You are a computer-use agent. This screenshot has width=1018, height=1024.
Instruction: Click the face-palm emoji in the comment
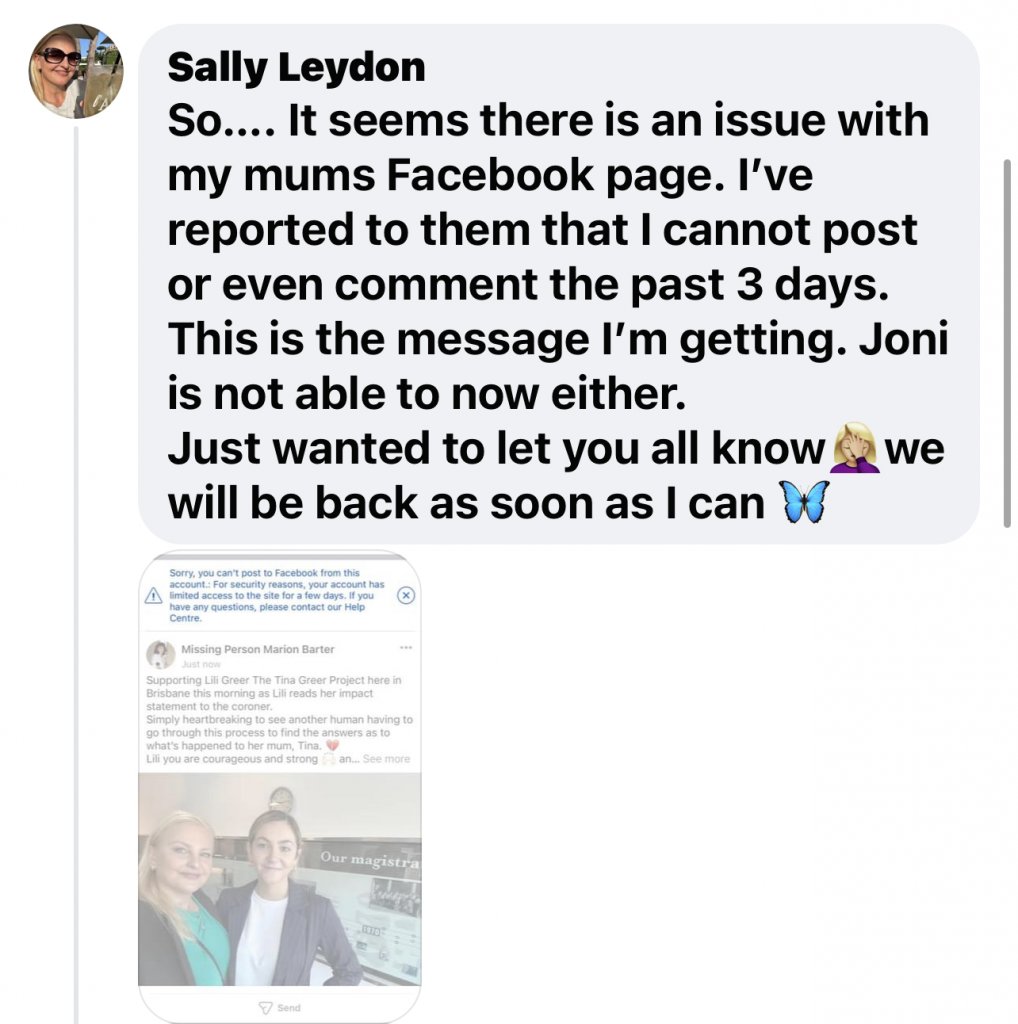pos(855,449)
